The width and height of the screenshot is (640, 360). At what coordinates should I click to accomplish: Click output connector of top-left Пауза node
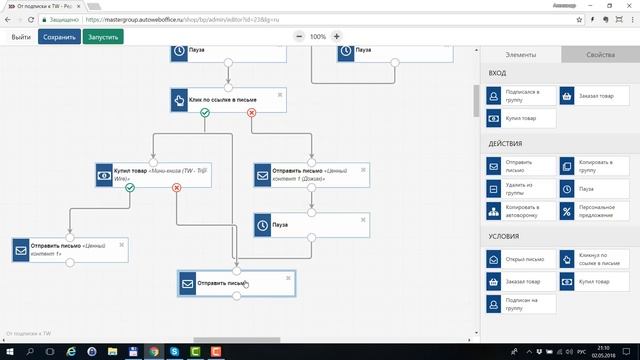point(228,62)
